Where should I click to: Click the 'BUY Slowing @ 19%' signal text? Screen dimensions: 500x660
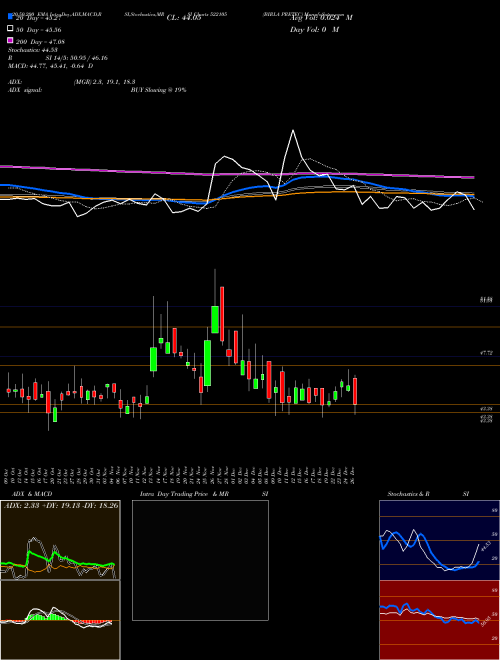[158, 90]
